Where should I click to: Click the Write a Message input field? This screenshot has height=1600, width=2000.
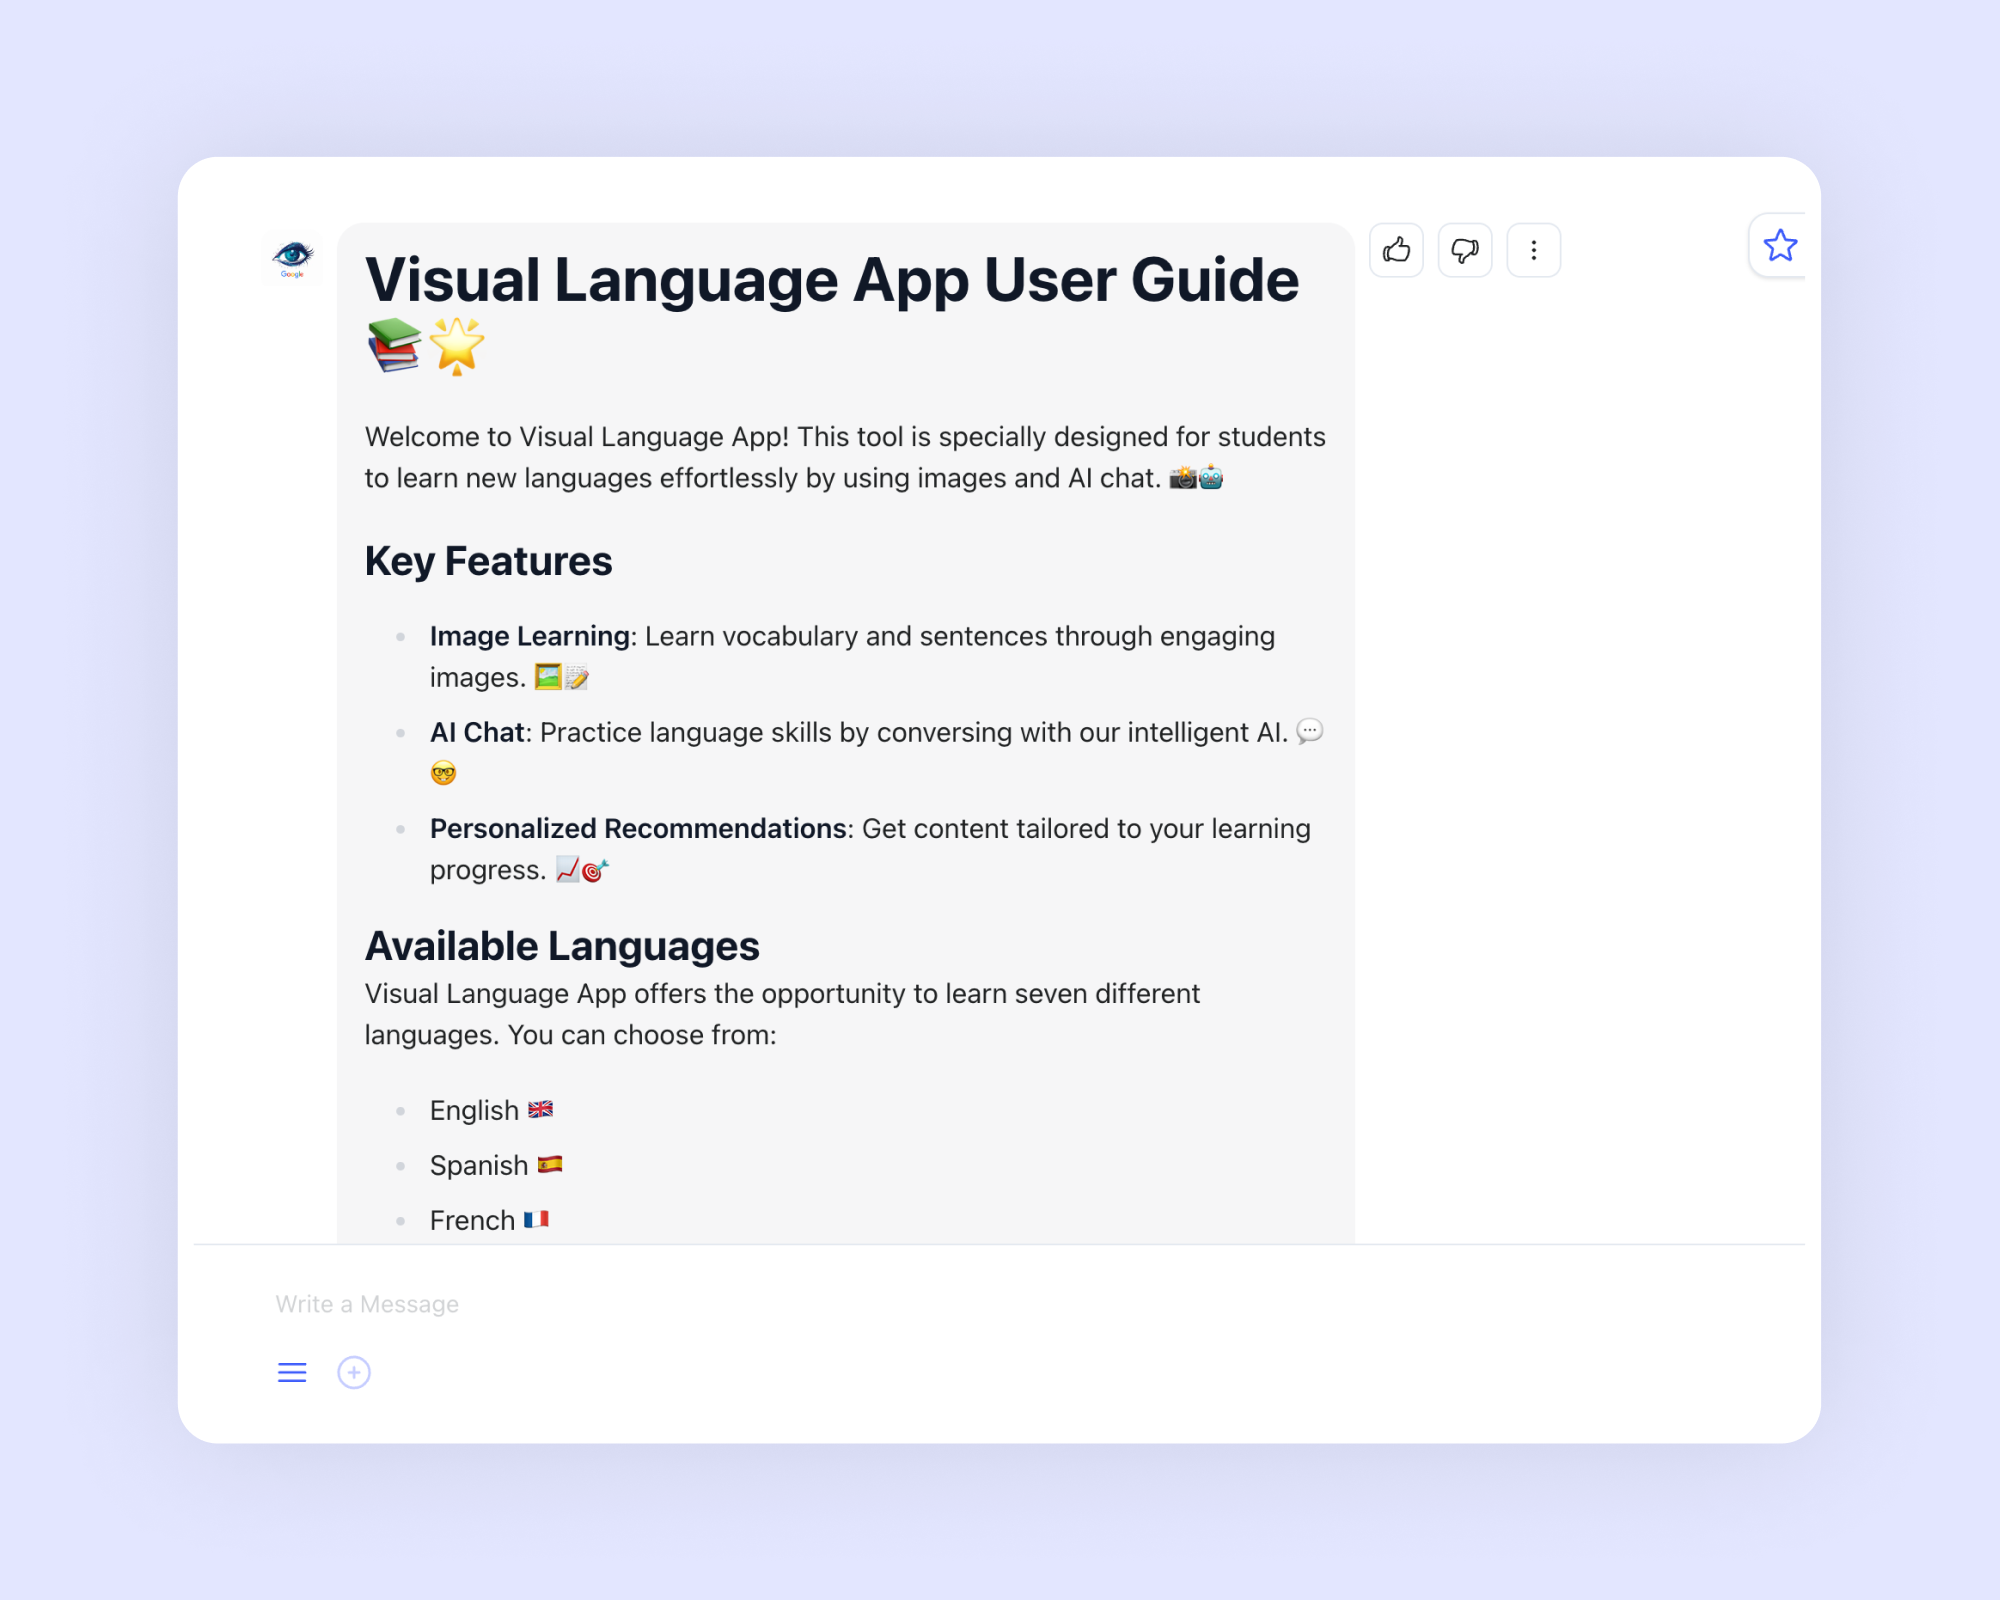pos(366,1303)
